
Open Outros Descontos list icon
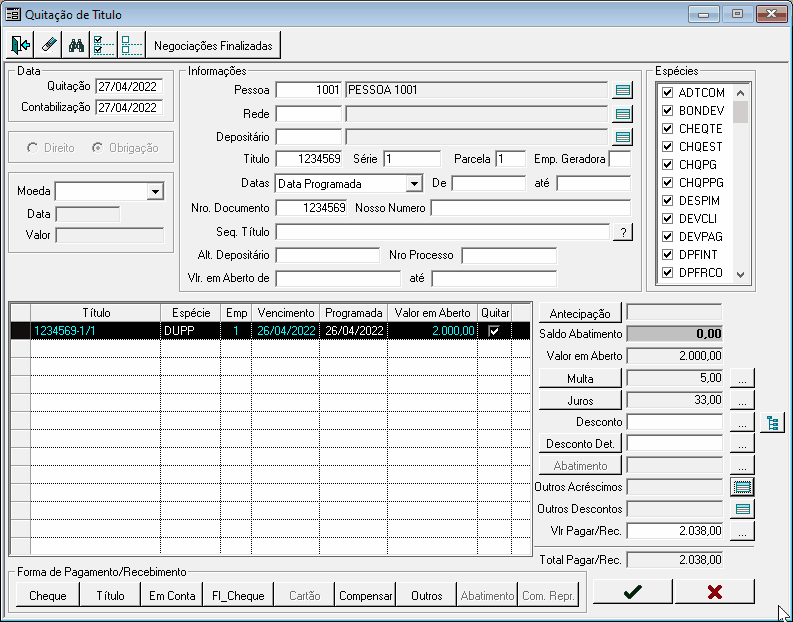[742, 509]
